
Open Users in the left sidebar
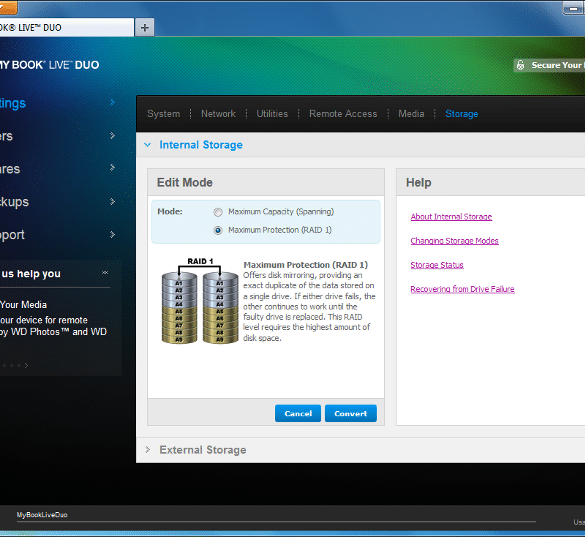[6, 136]
